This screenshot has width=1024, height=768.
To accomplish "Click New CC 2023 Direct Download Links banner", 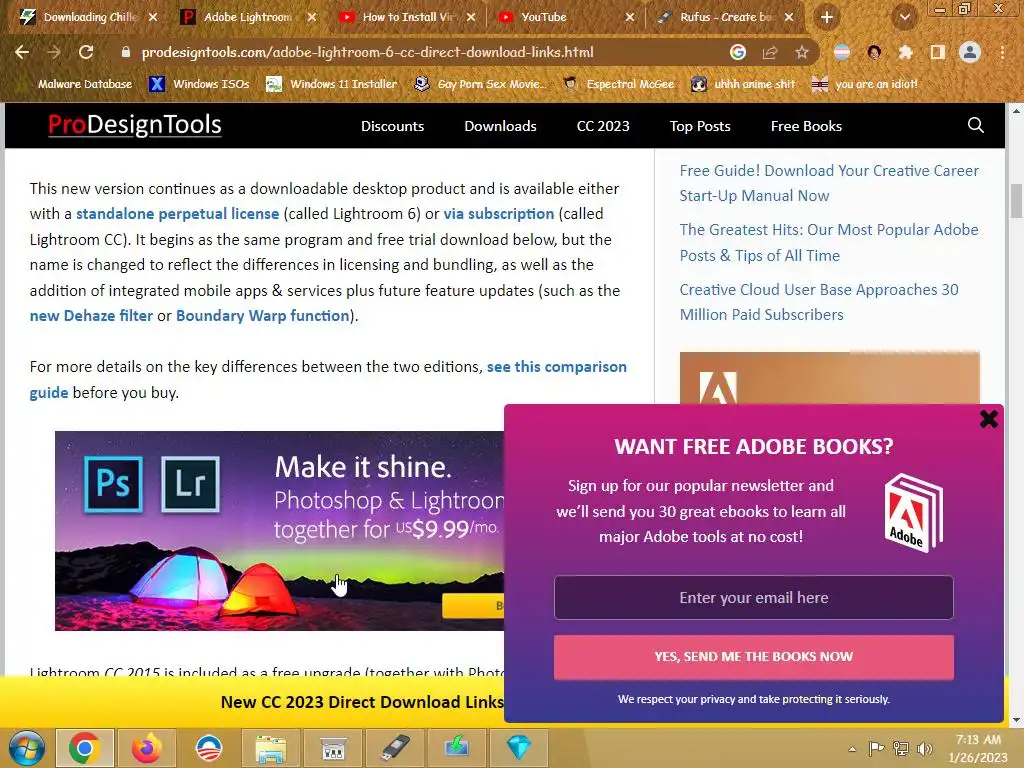I will [362, 702].
